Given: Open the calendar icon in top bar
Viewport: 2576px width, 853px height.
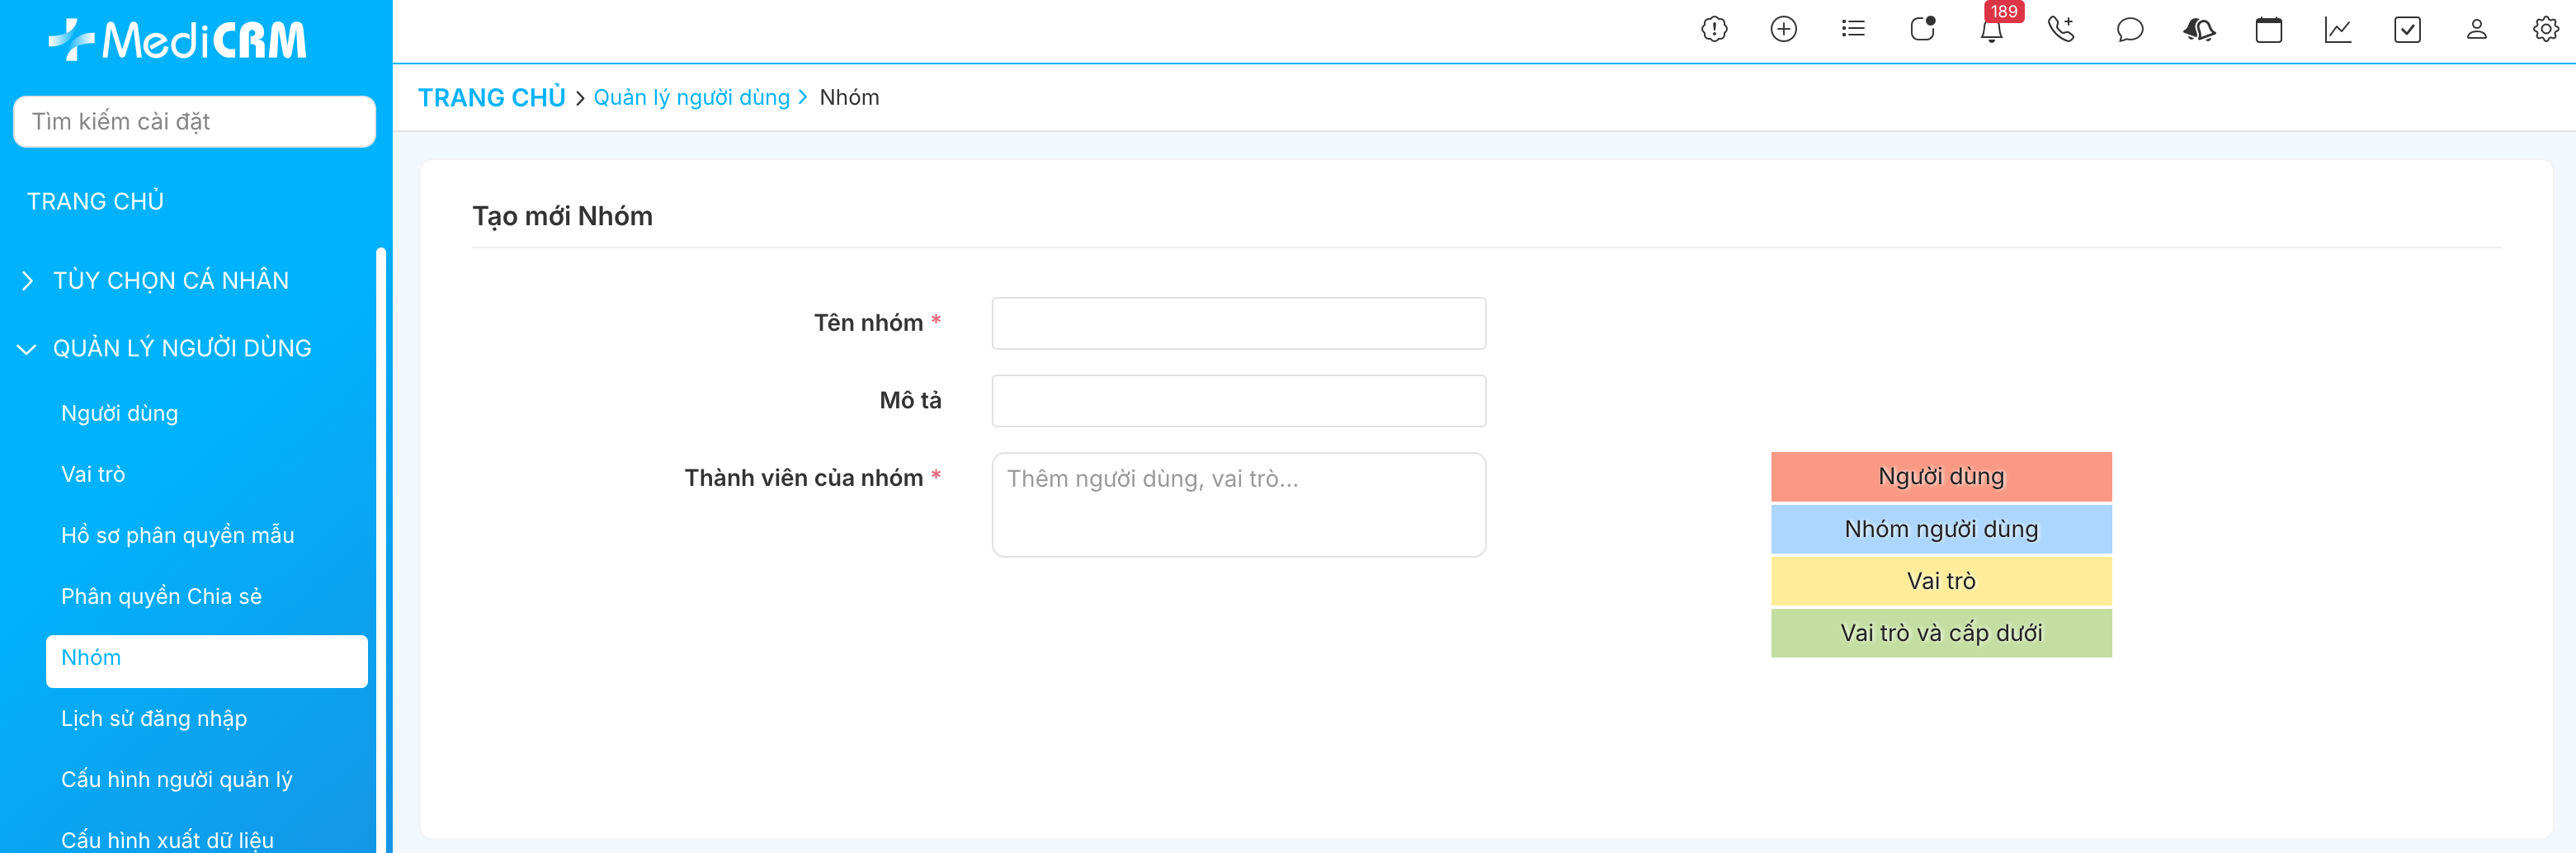Looking at the screenshot, I should click(2268, 30).
